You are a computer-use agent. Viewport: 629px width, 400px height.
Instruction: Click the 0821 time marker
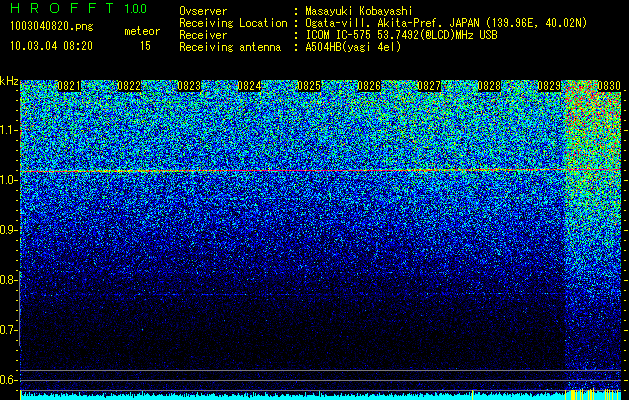tap(69, 86)
